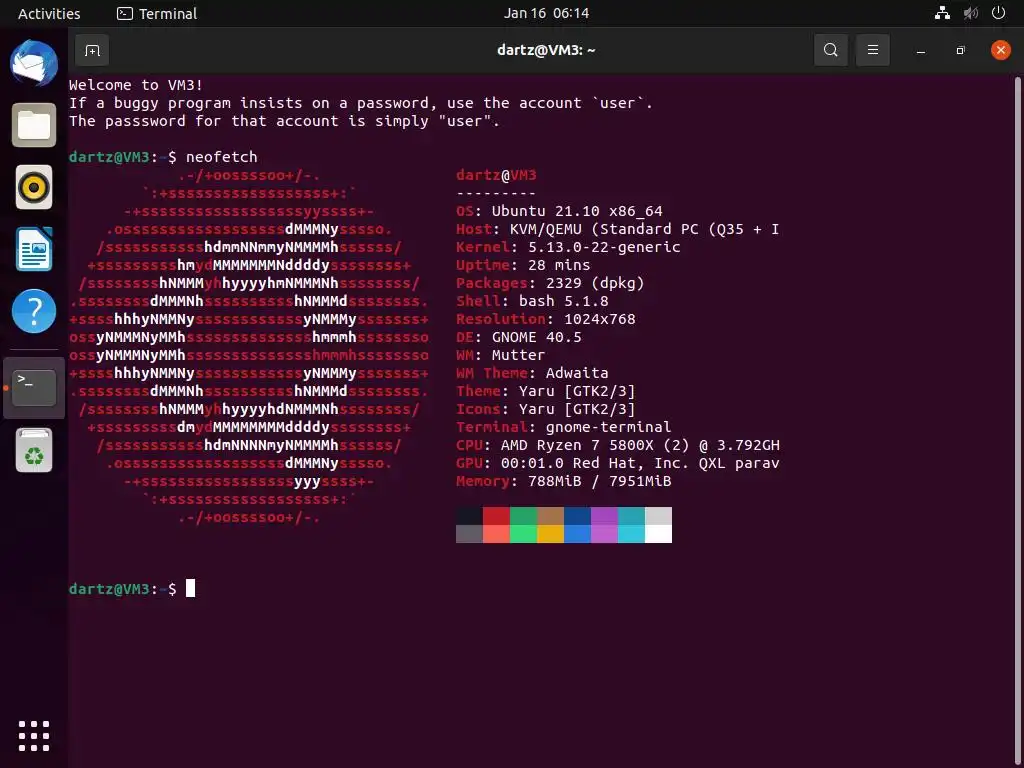Click the cursor at the bottom shell prompt
This screenshot has width=1024, height=768.
pyautogui.click(x=190, y=588)
